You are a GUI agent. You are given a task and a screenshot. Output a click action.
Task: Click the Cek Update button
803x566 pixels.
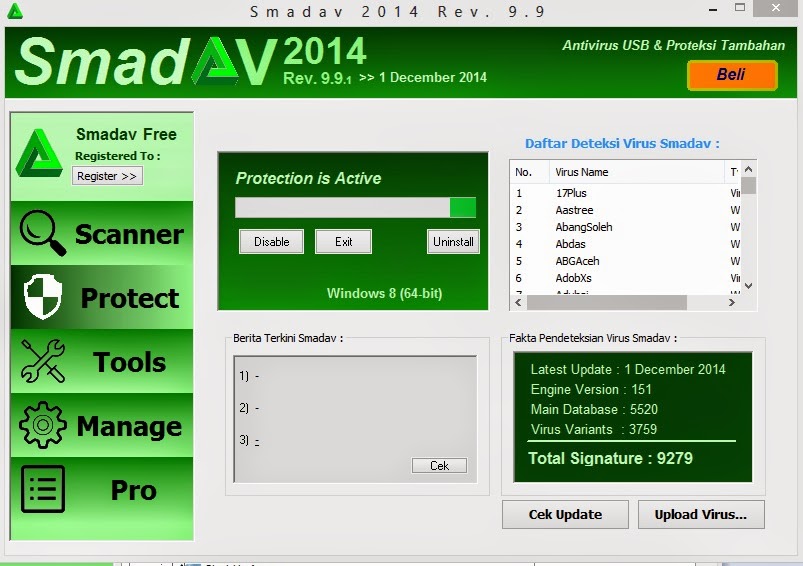565,514
